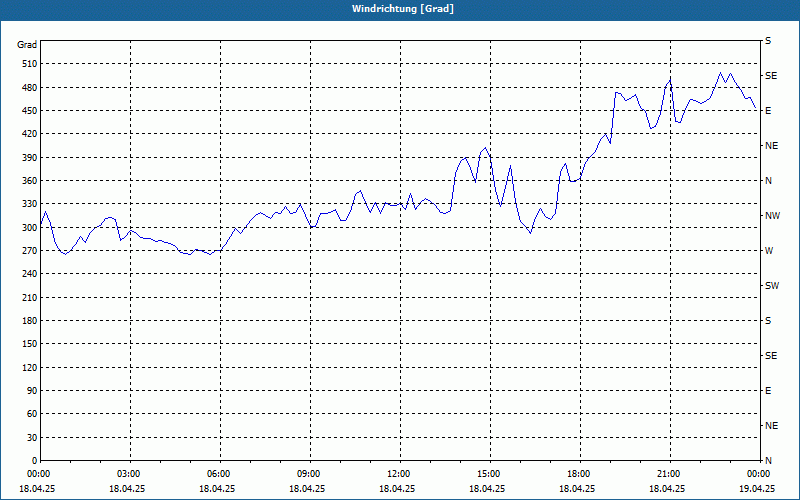Image resolution: width=800 pixels, height=500 pixels.
Task: Click the 150 degree axis label
Action: pos(30,344)
